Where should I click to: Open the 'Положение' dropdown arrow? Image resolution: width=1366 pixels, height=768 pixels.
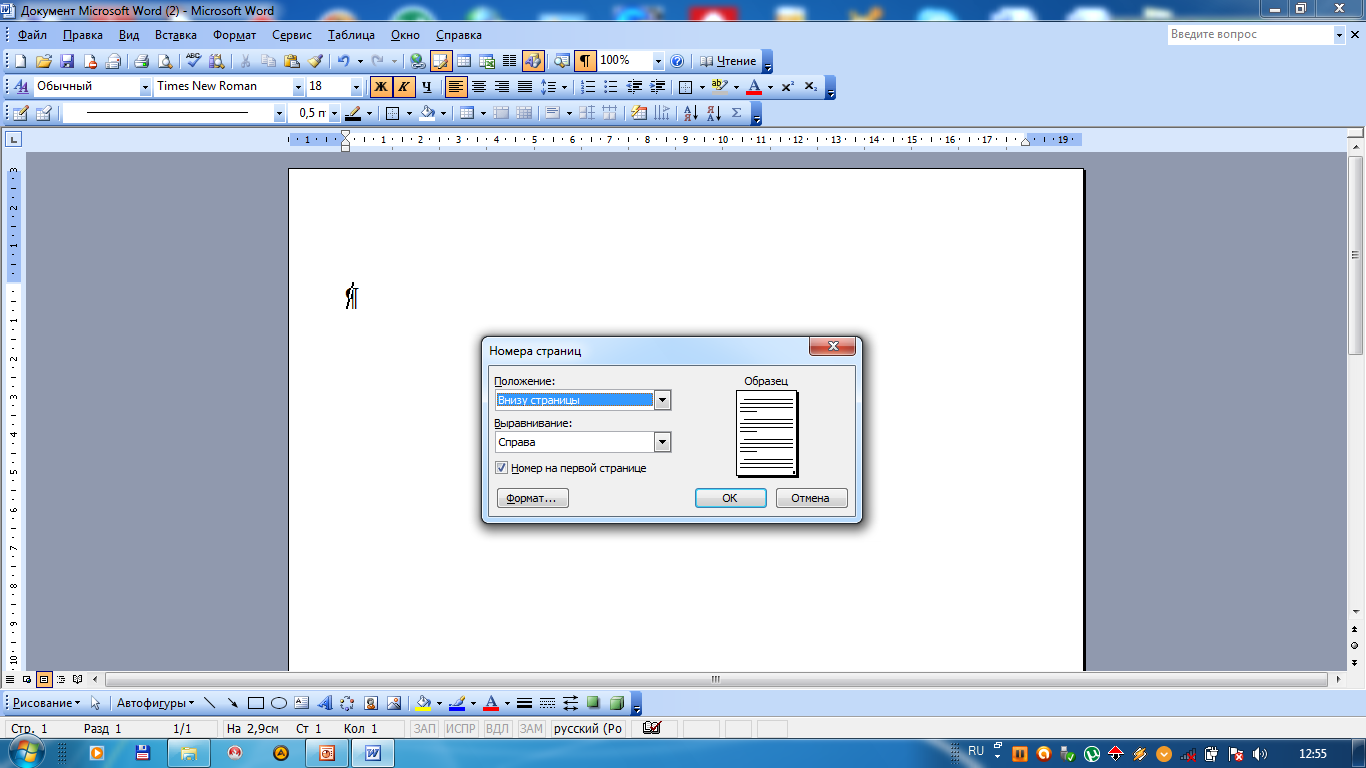click(x=662, y=400)
